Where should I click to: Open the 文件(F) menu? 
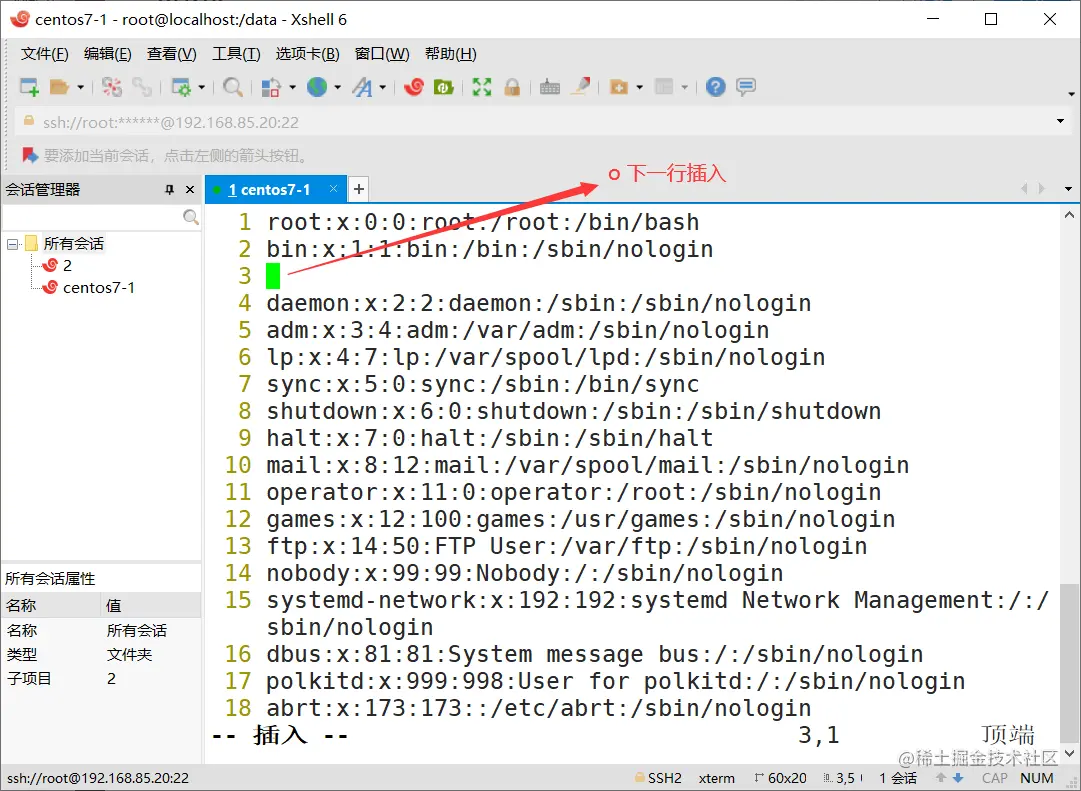(x=44, y=54)
